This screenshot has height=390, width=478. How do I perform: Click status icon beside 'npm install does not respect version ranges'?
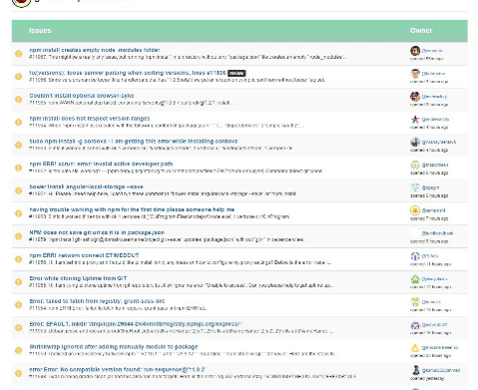[19, 122]
